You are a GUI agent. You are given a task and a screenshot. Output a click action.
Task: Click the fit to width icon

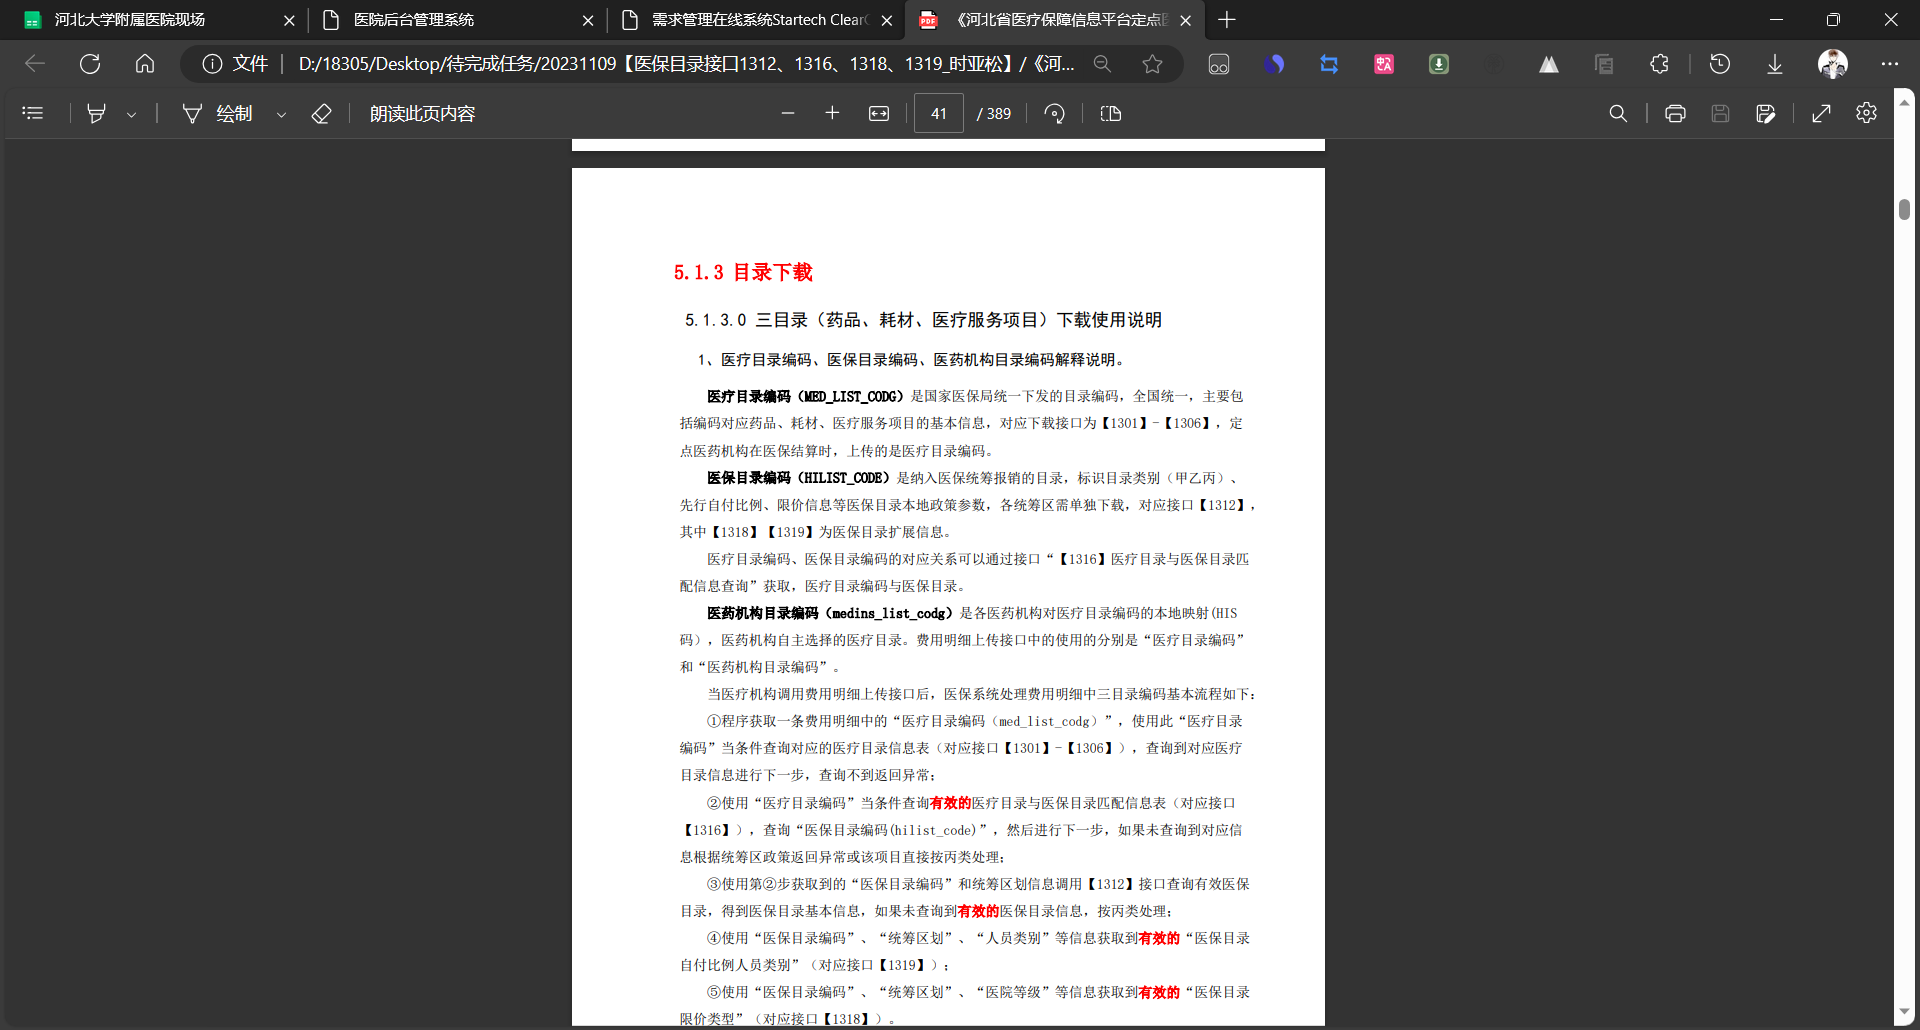(878, 113)
